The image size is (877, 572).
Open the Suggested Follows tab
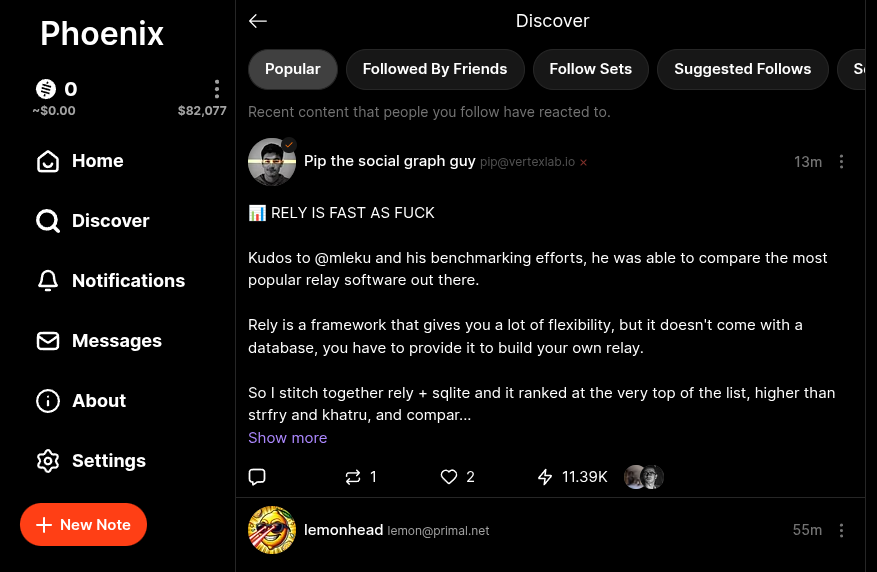click(x=742, y=69)
